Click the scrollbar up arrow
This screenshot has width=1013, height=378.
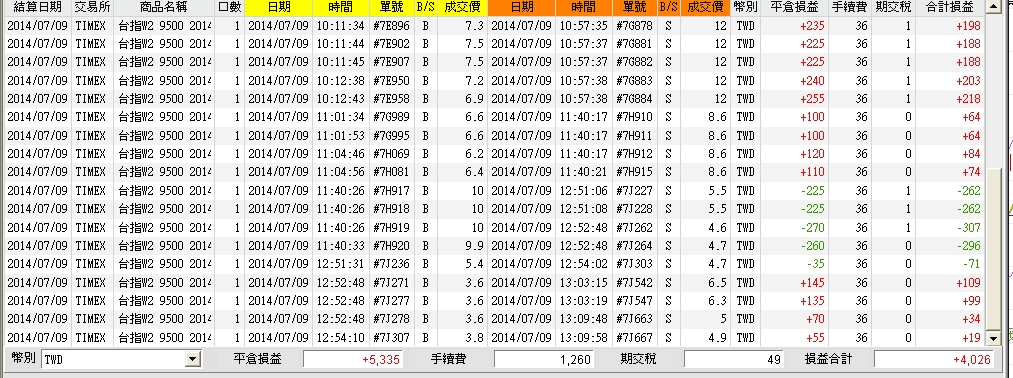[994, 7]
